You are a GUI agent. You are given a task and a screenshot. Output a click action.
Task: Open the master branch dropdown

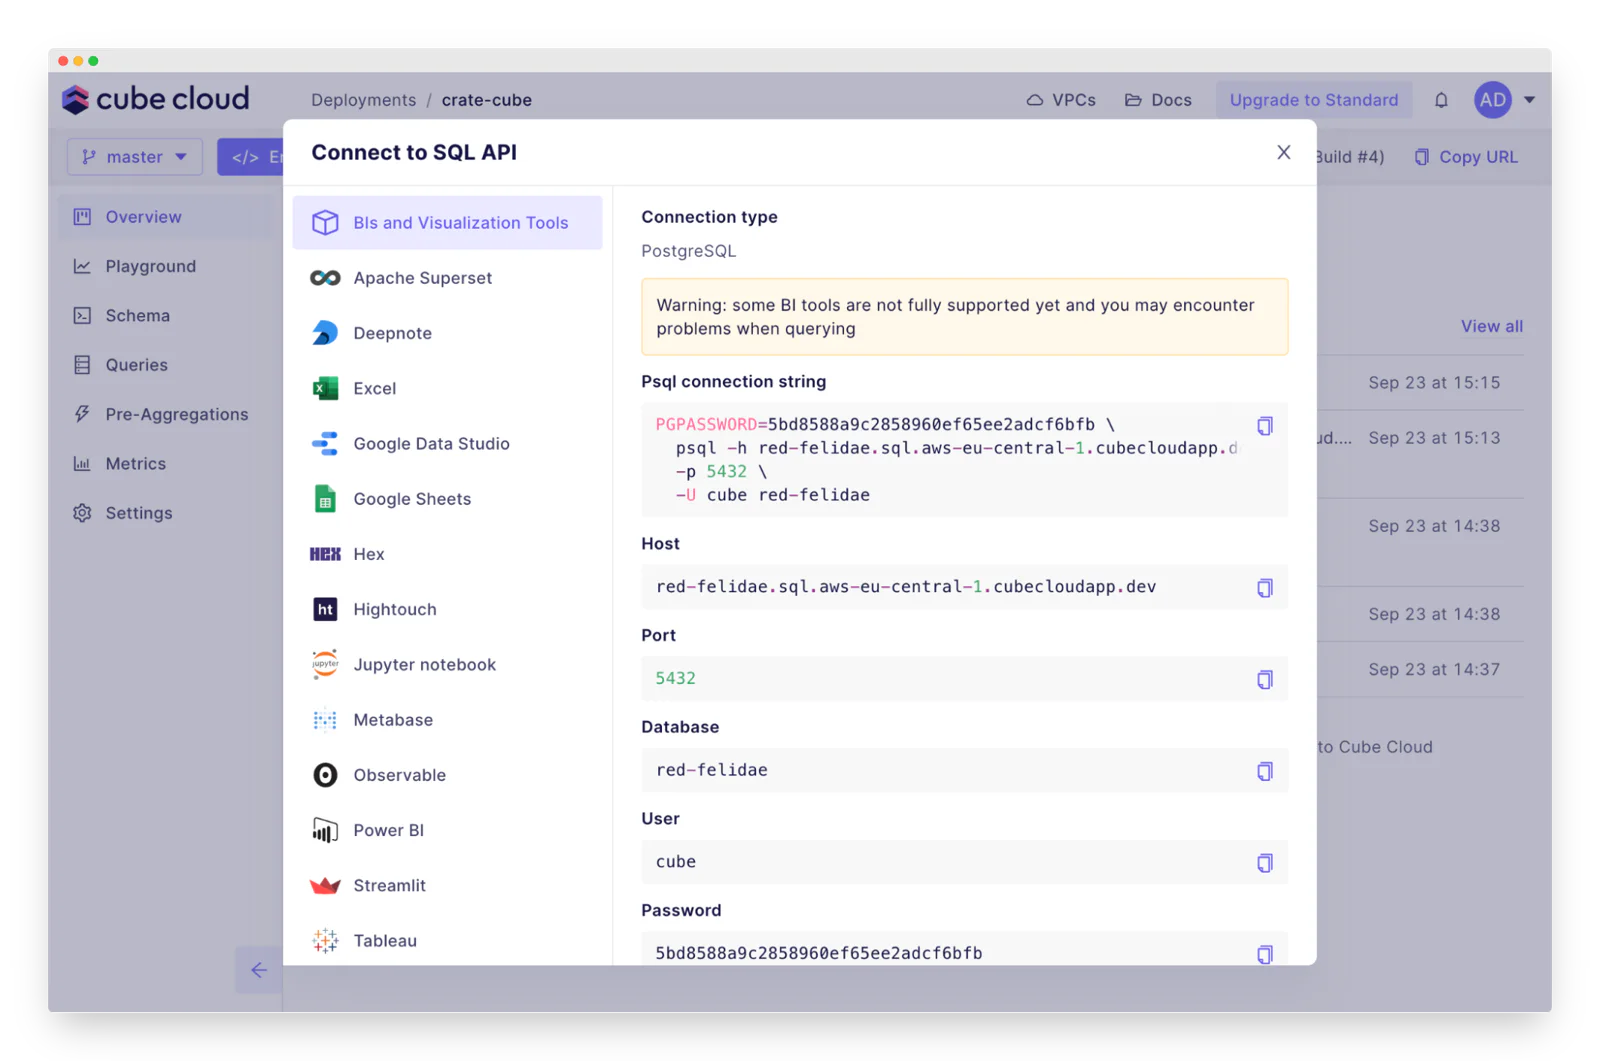tap(135, 157)
